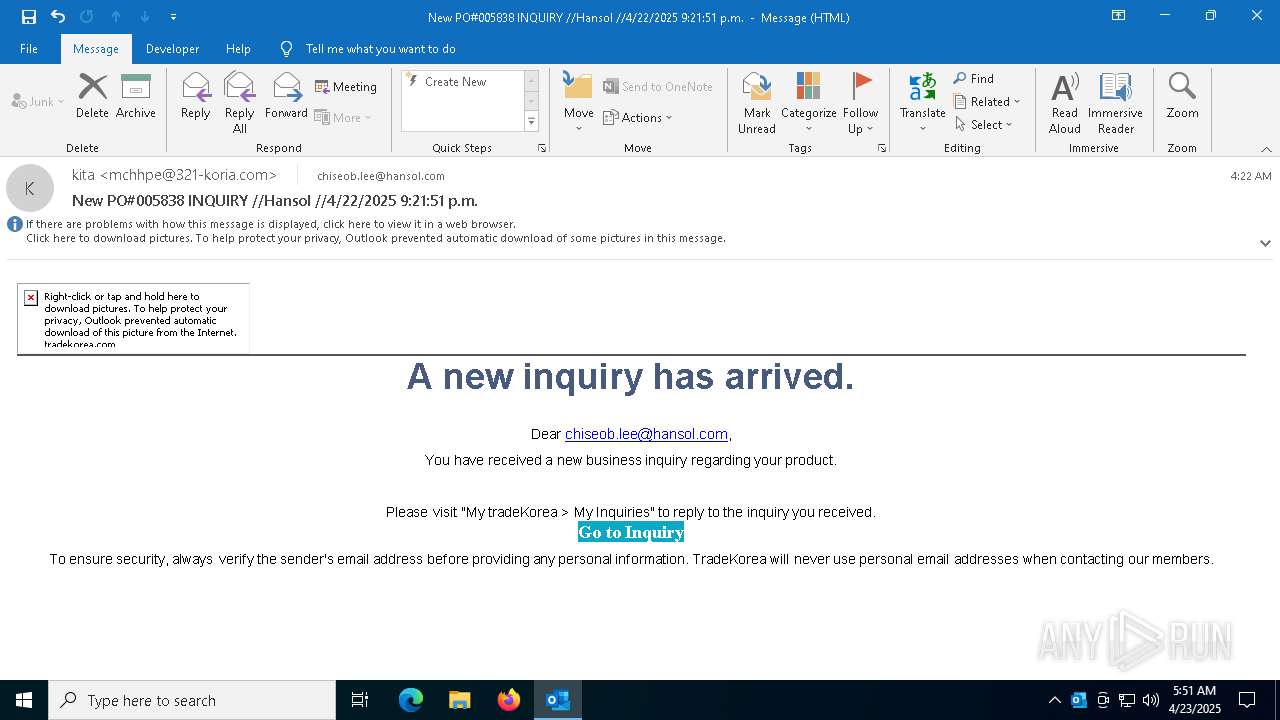Click the sender avatar K
The height and width of the screenshot is (720, 1280).
tap(30, 188)
